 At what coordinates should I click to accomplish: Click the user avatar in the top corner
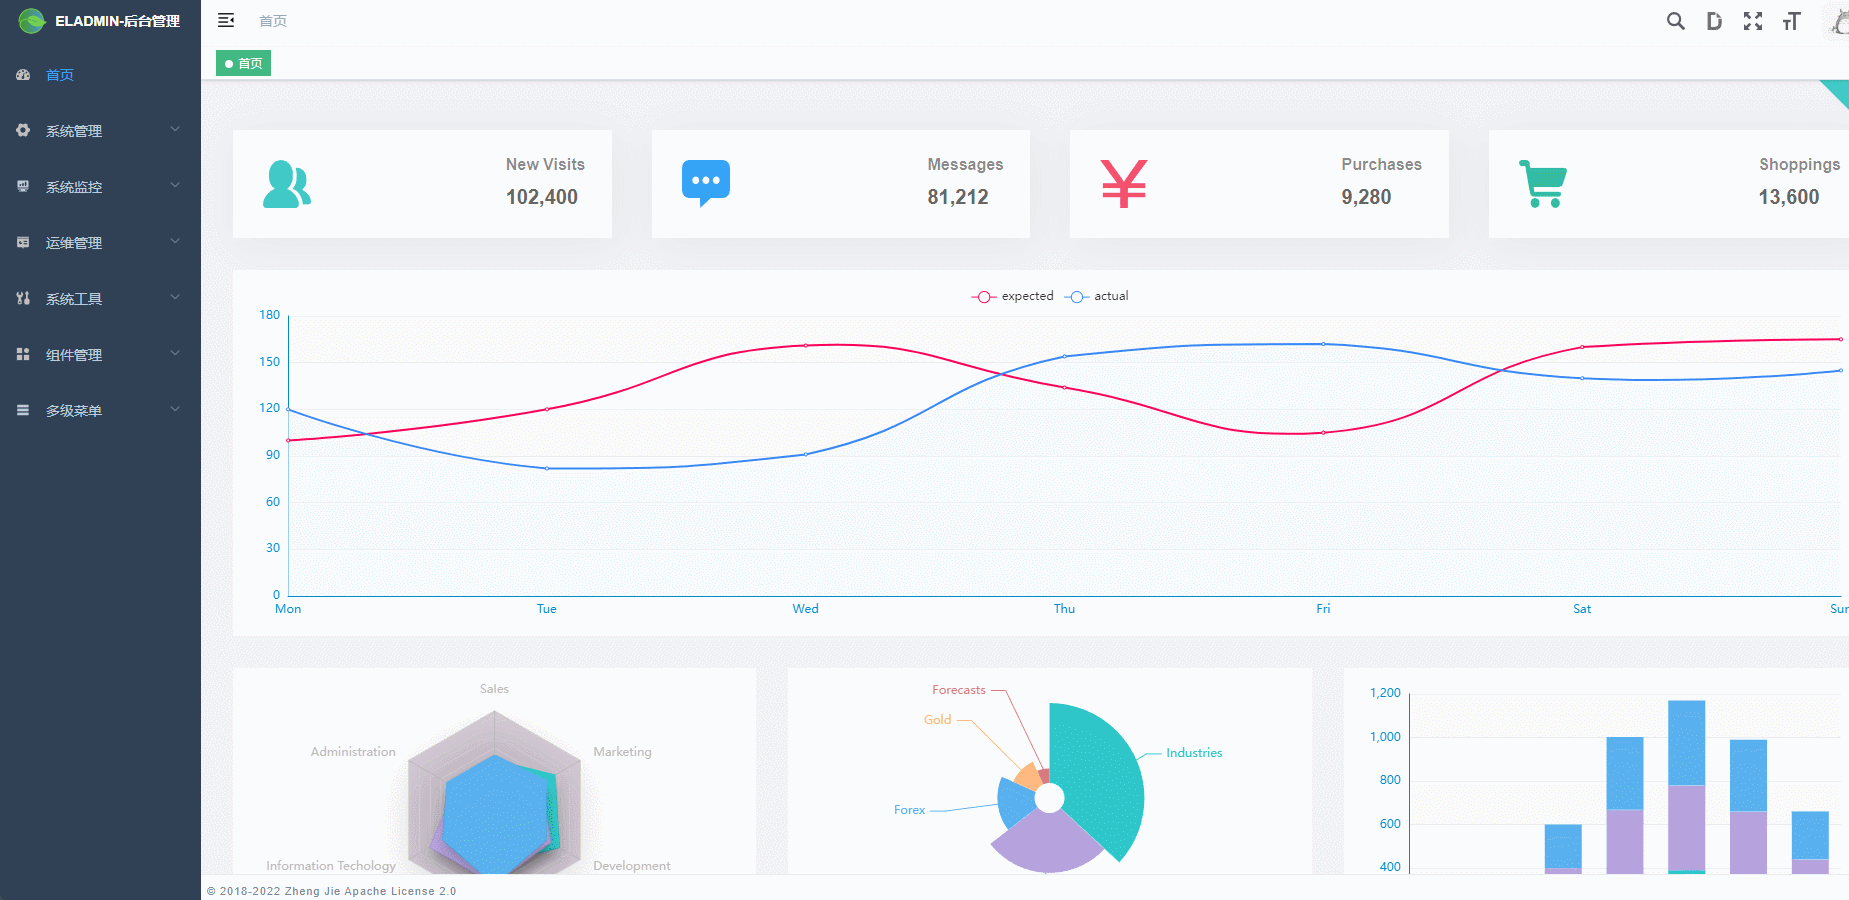[x=1838, y=21]
